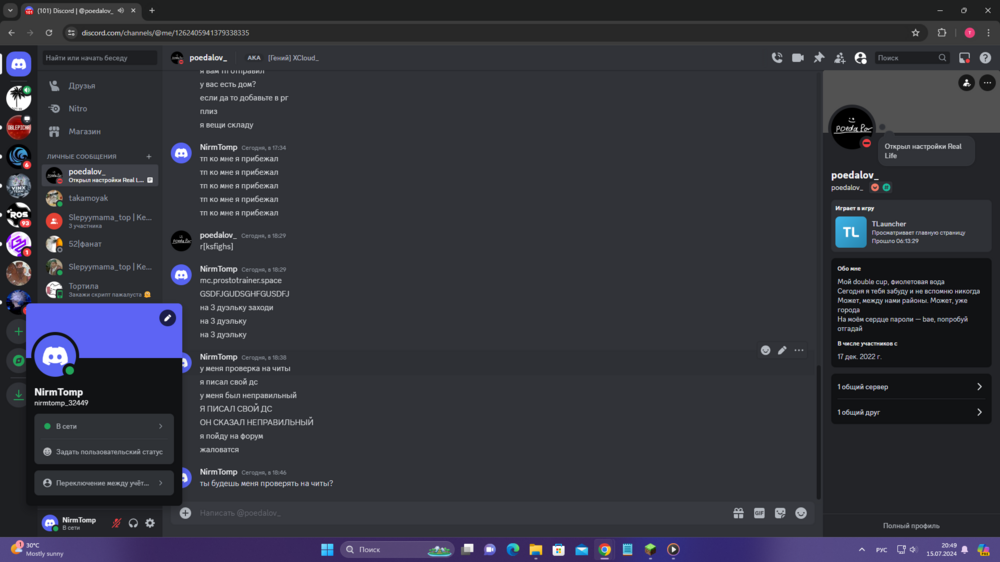Open Chrome extensions puzzle icon

(x=942, y=33)
